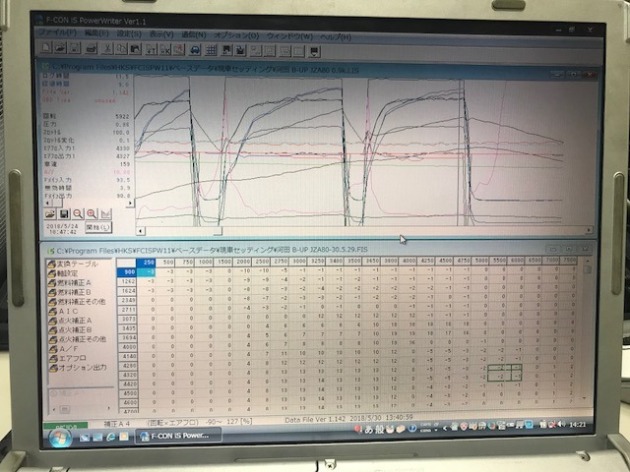Select 燃料補正その他 in the map tree
630x472 pixels.
click(77, 302)
